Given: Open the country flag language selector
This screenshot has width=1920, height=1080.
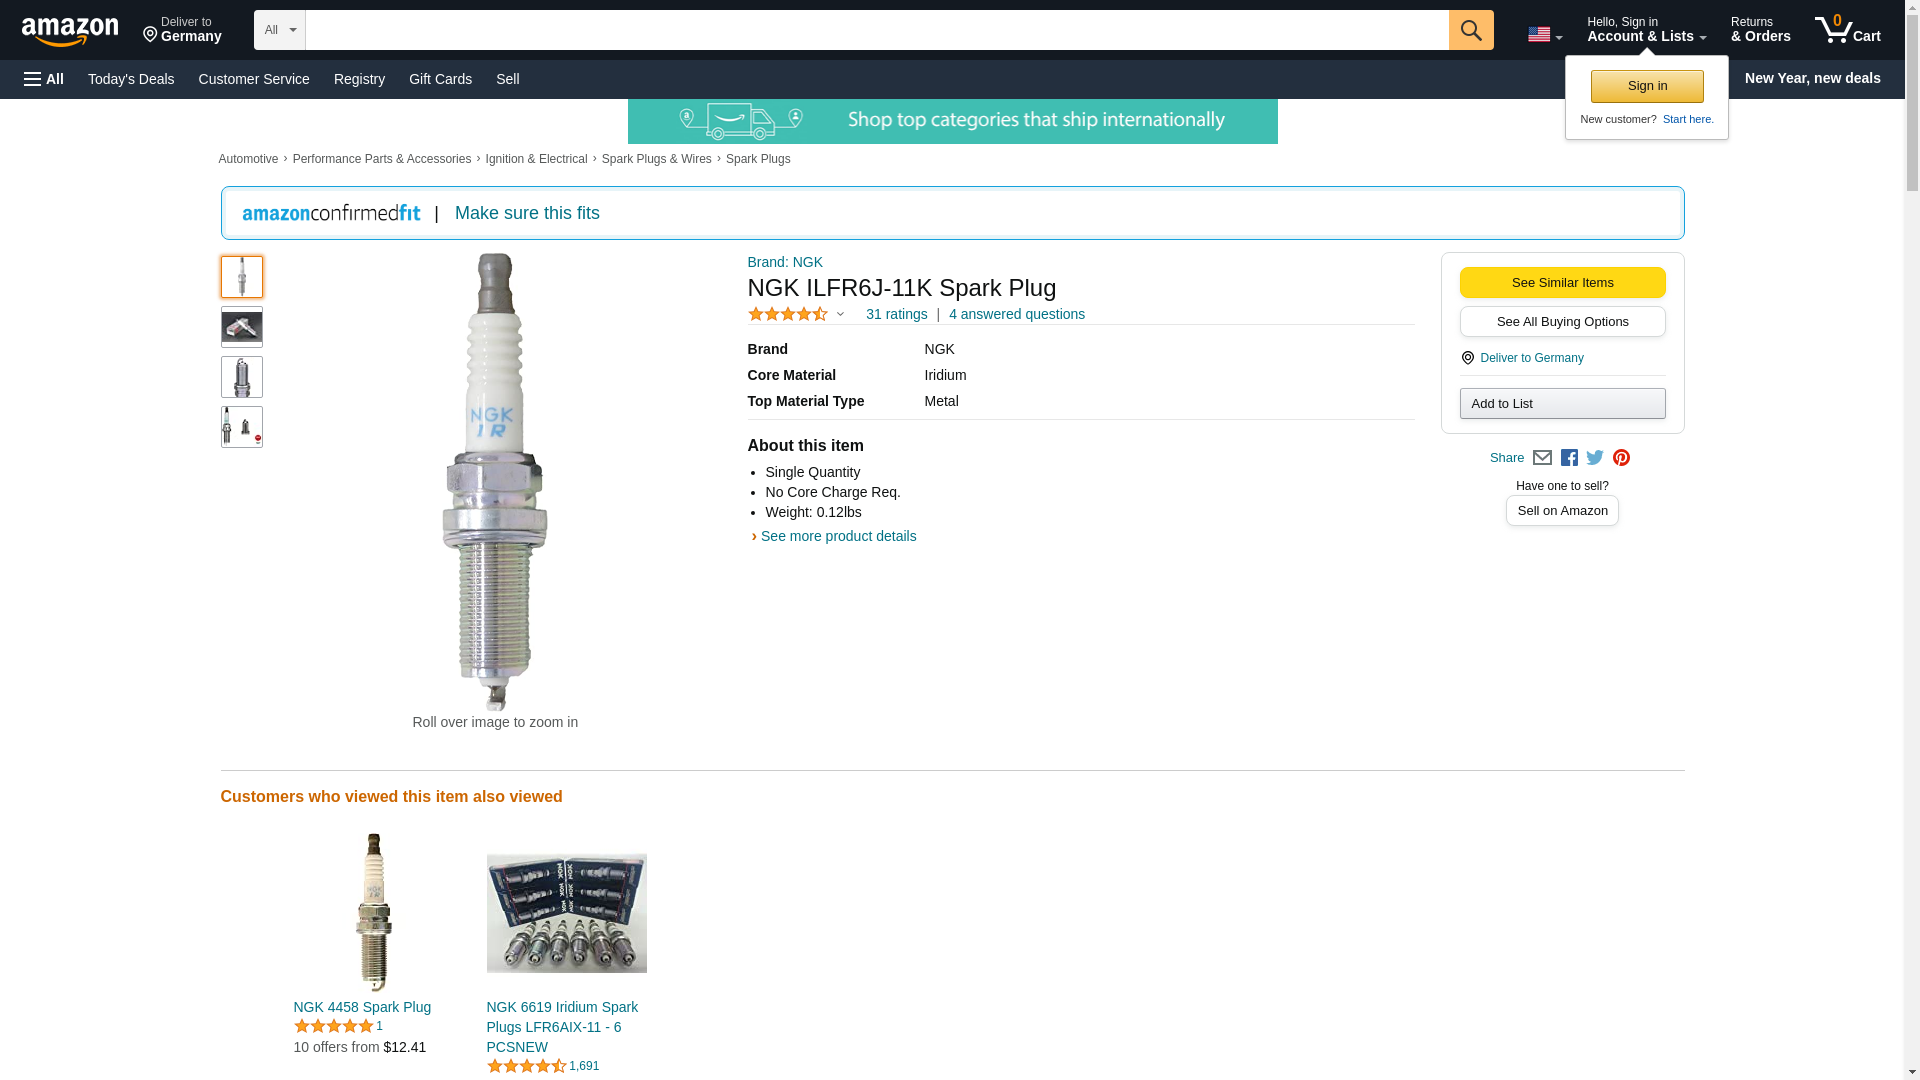Looking at the screenshot, I should 1544,35.
